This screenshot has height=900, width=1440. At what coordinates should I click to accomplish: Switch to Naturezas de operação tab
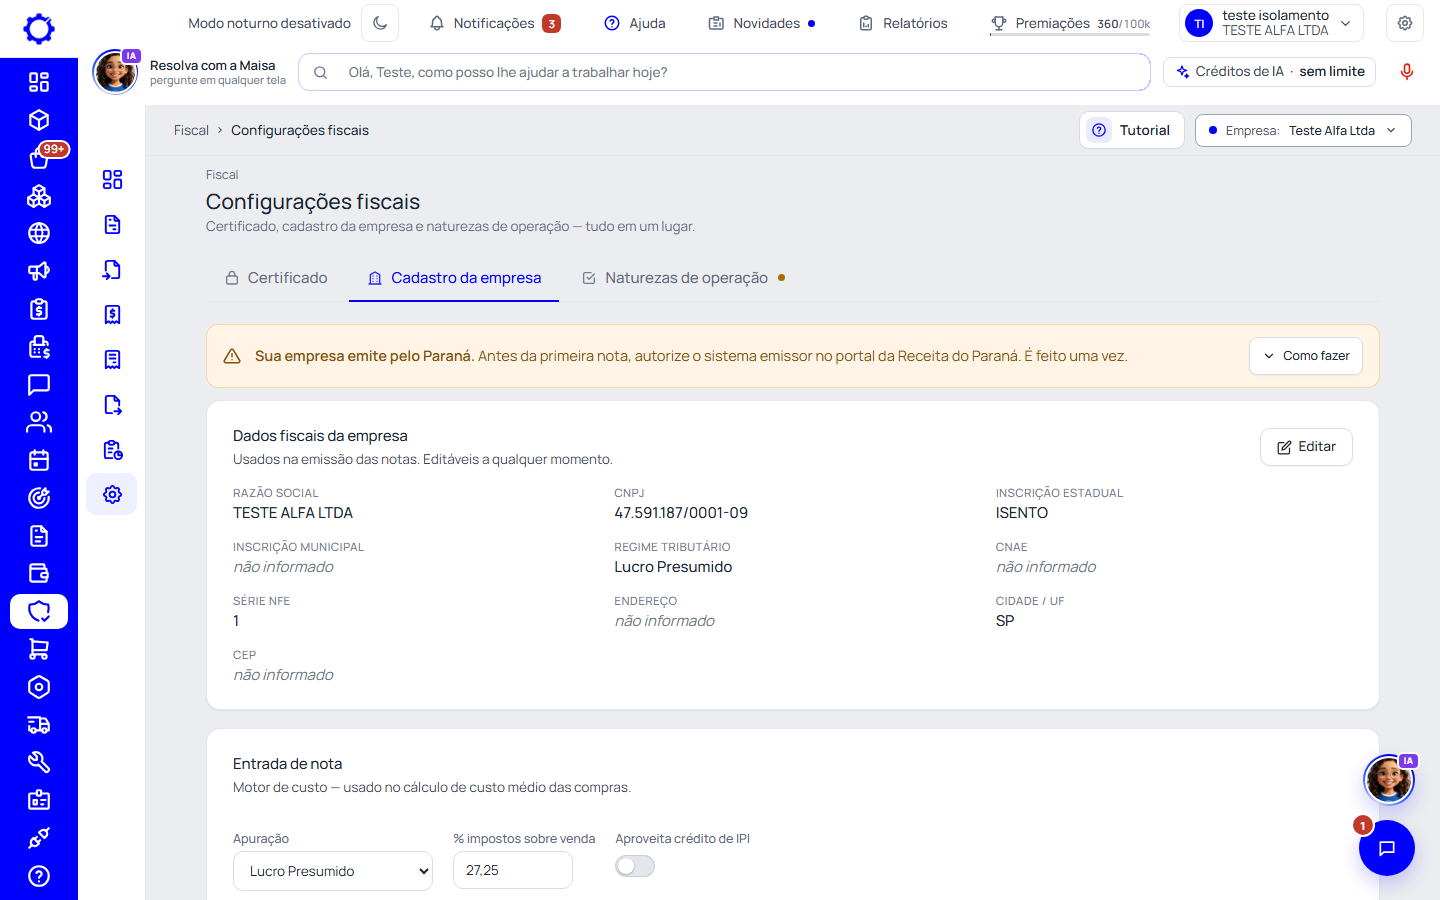(684, 278)
